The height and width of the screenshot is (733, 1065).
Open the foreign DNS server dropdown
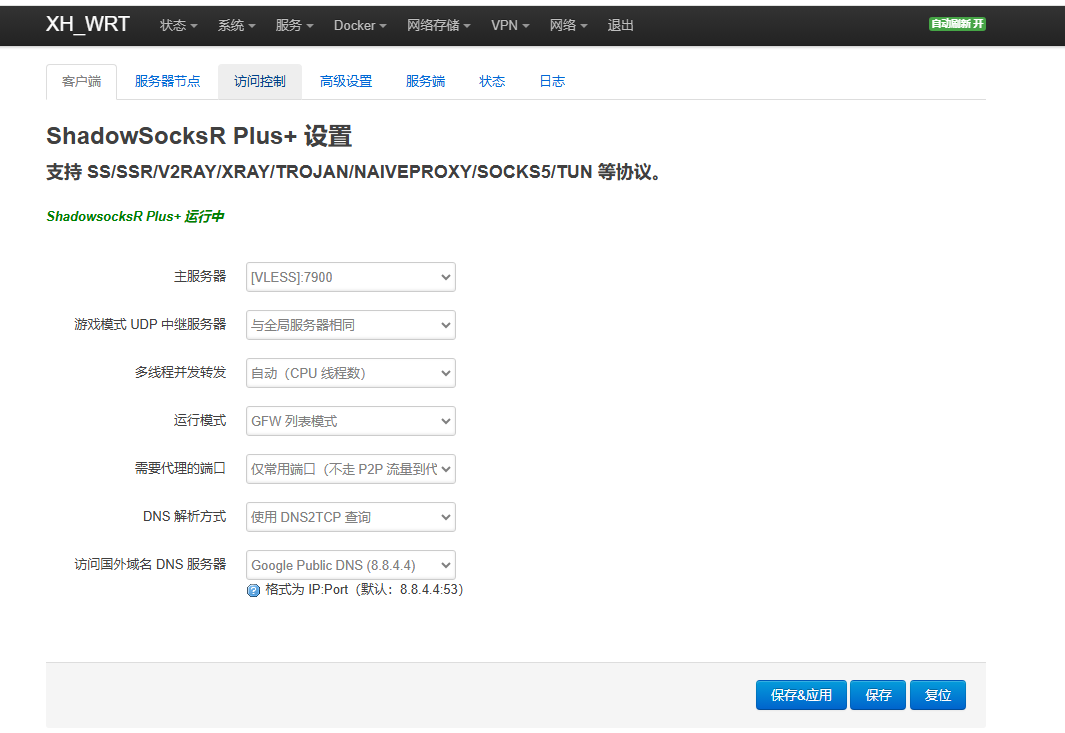pyautogui.click(x=350, y=565)
